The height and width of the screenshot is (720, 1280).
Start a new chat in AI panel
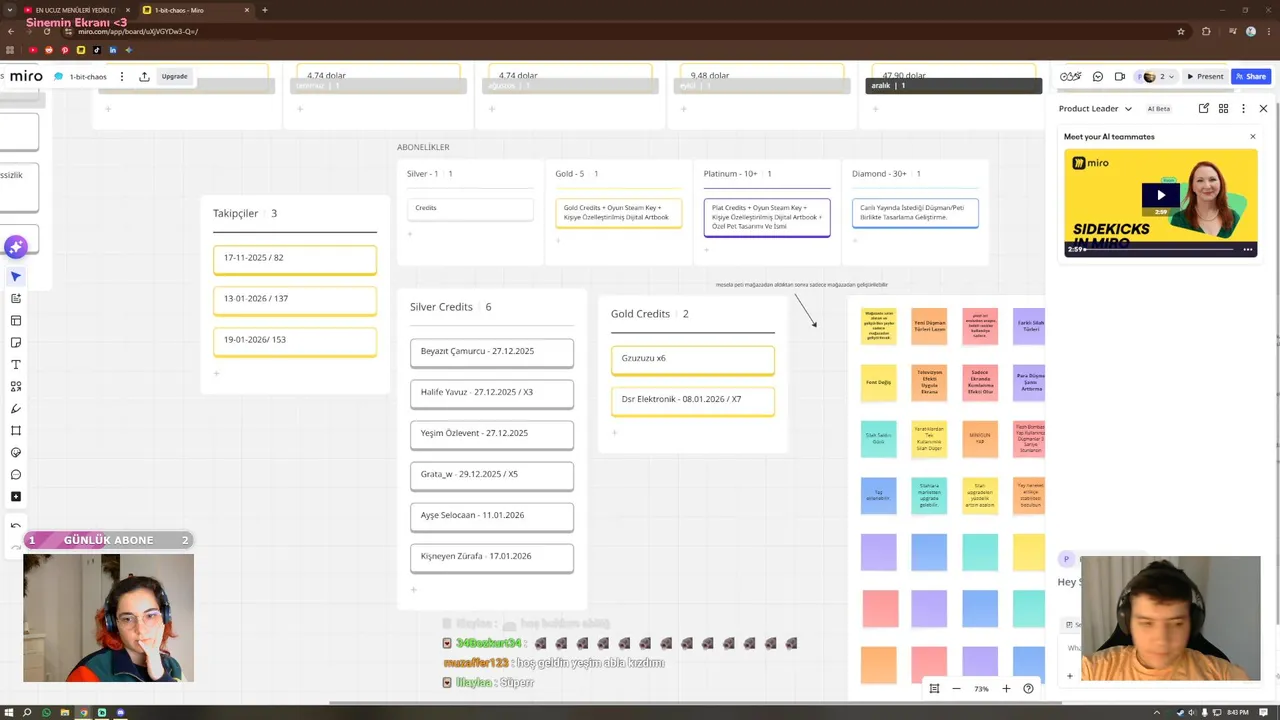point(1204,108)
